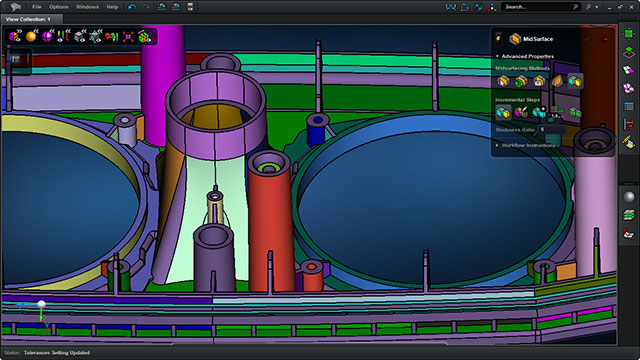The image size is (640, 360).
Task: Click the blue polygon selection icon
Action: click(465, 7)
